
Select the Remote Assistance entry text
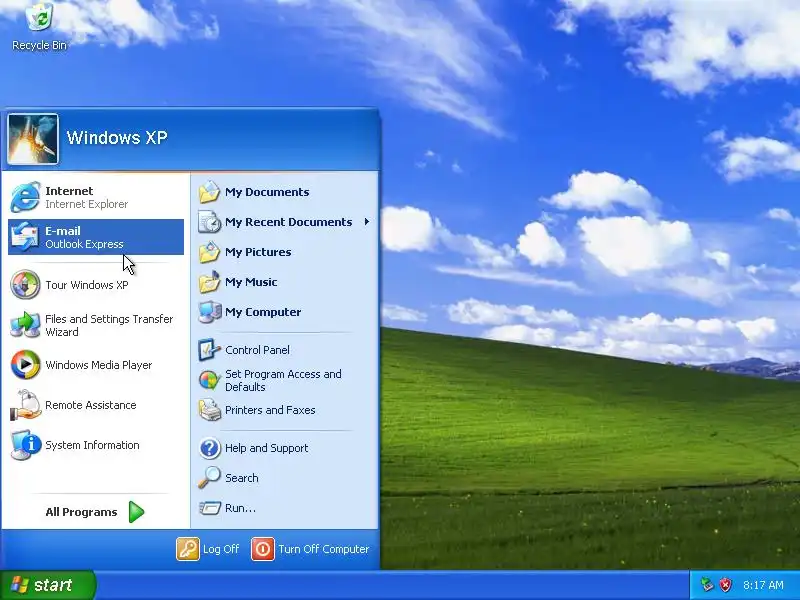coord(91,405)
